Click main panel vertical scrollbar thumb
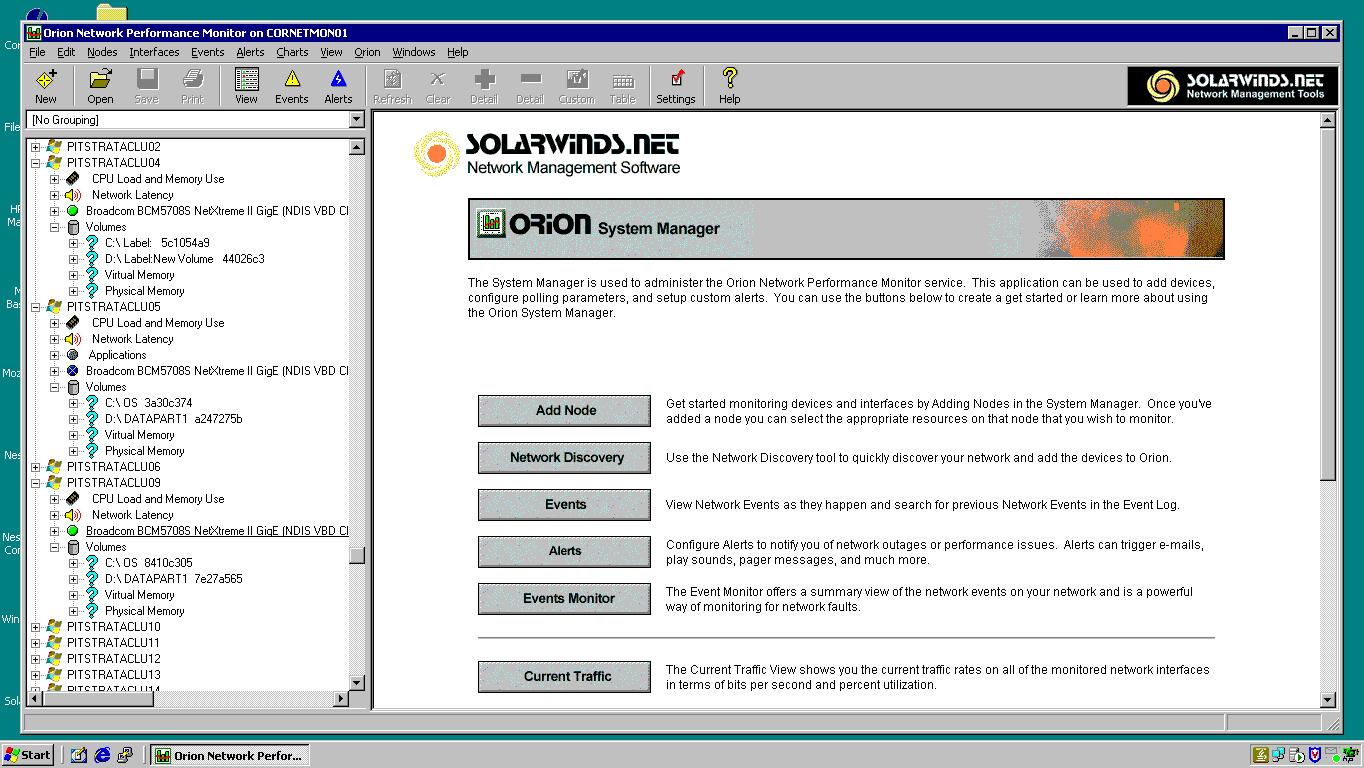 tap(1328, 304)
